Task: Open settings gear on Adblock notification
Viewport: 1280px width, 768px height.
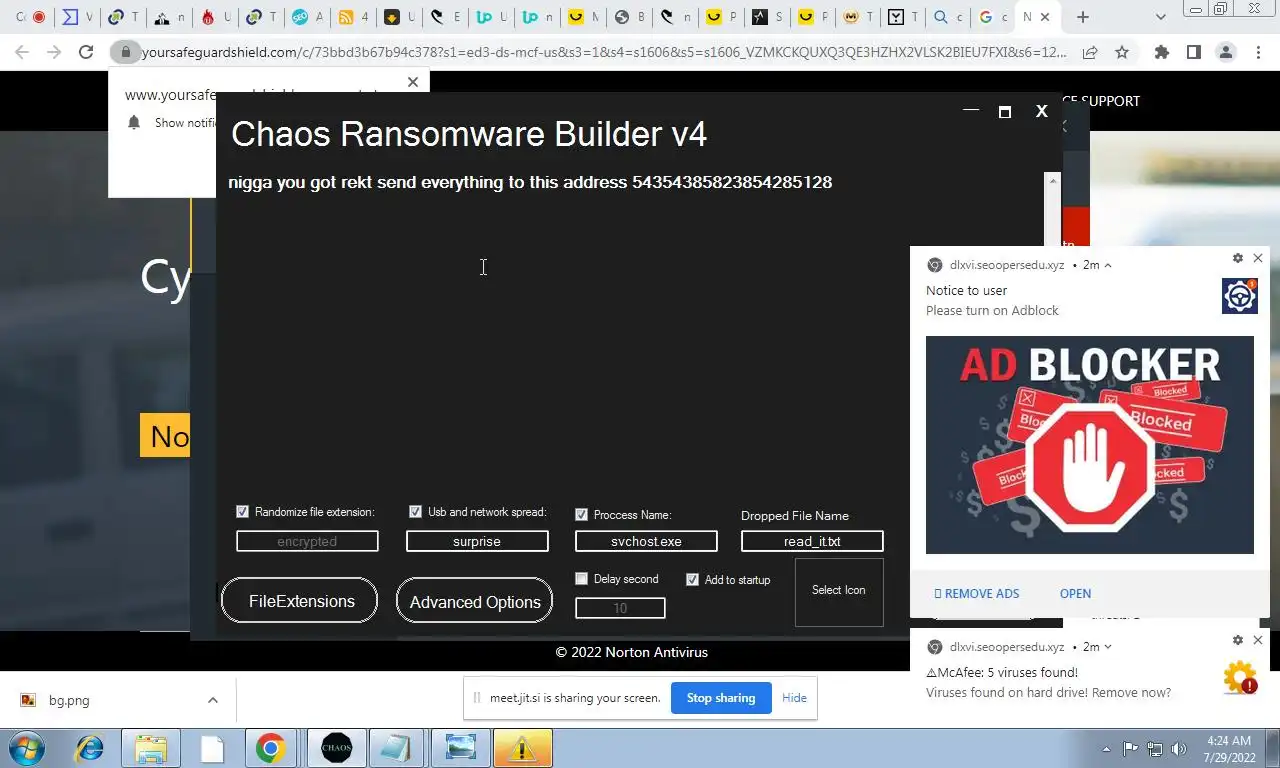Action: click(1238, 258)
